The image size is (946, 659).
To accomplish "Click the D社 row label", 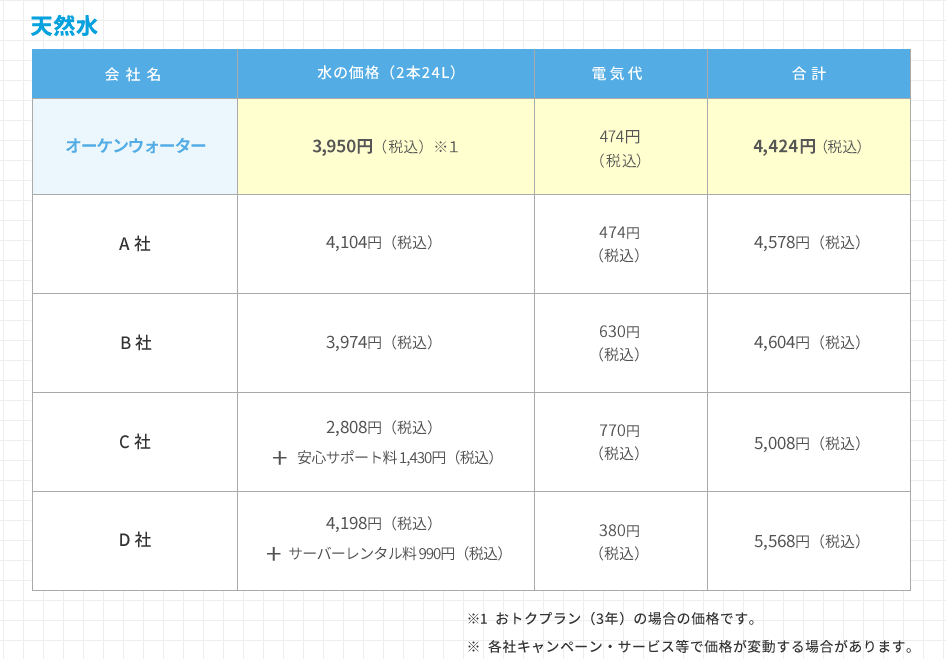I will click(135, 540).
